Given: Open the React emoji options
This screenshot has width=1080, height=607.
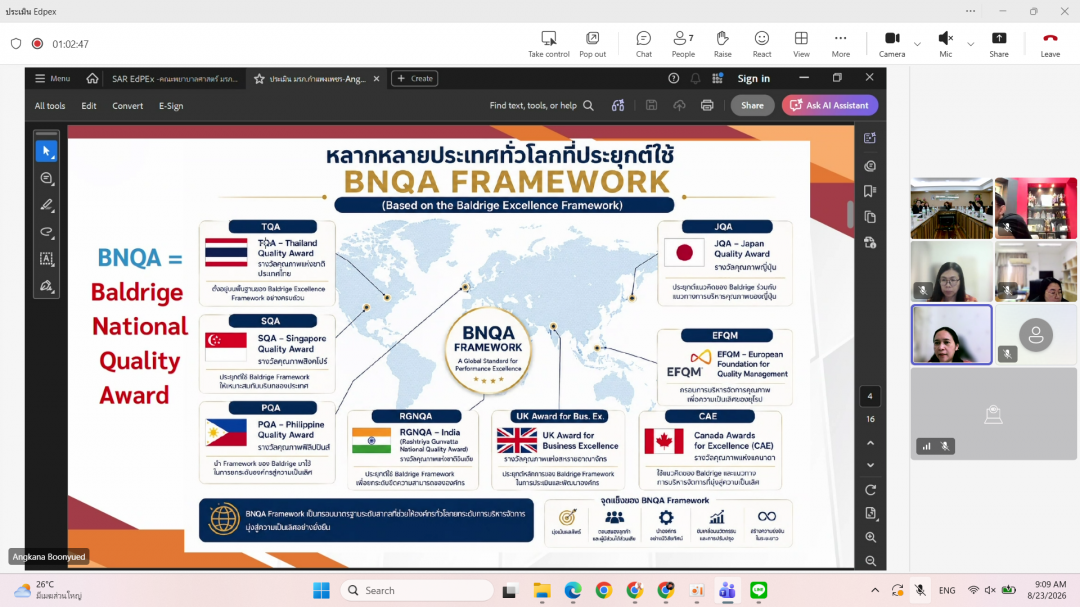Looking at the screenshot, I should point(762,44).
